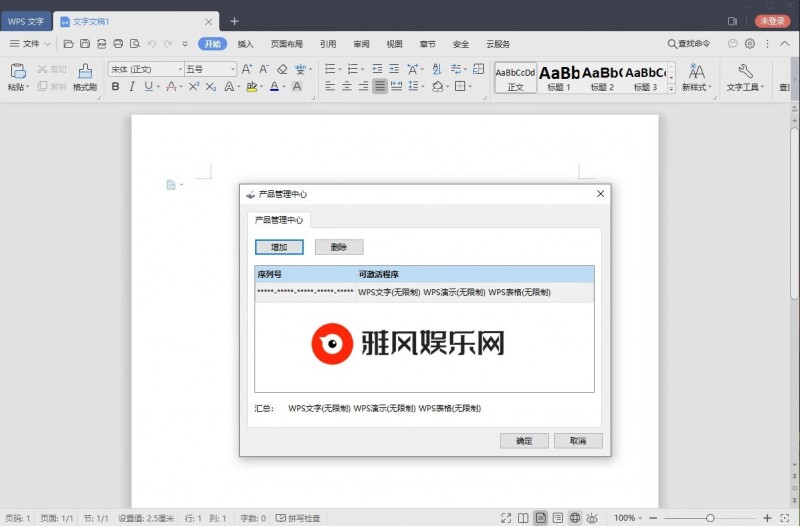Screen dimensions: 800x526
Task: Open the 审阅 ribbon tab
Action: tap(361, 44)
